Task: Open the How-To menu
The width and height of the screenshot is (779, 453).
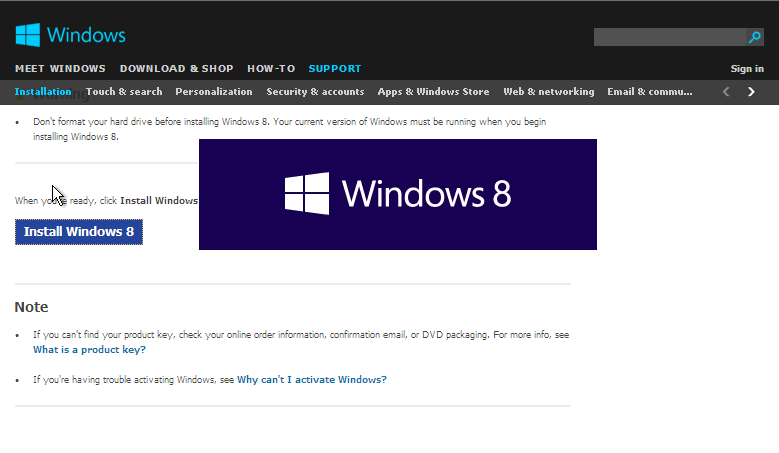Action: pos(271,69)
